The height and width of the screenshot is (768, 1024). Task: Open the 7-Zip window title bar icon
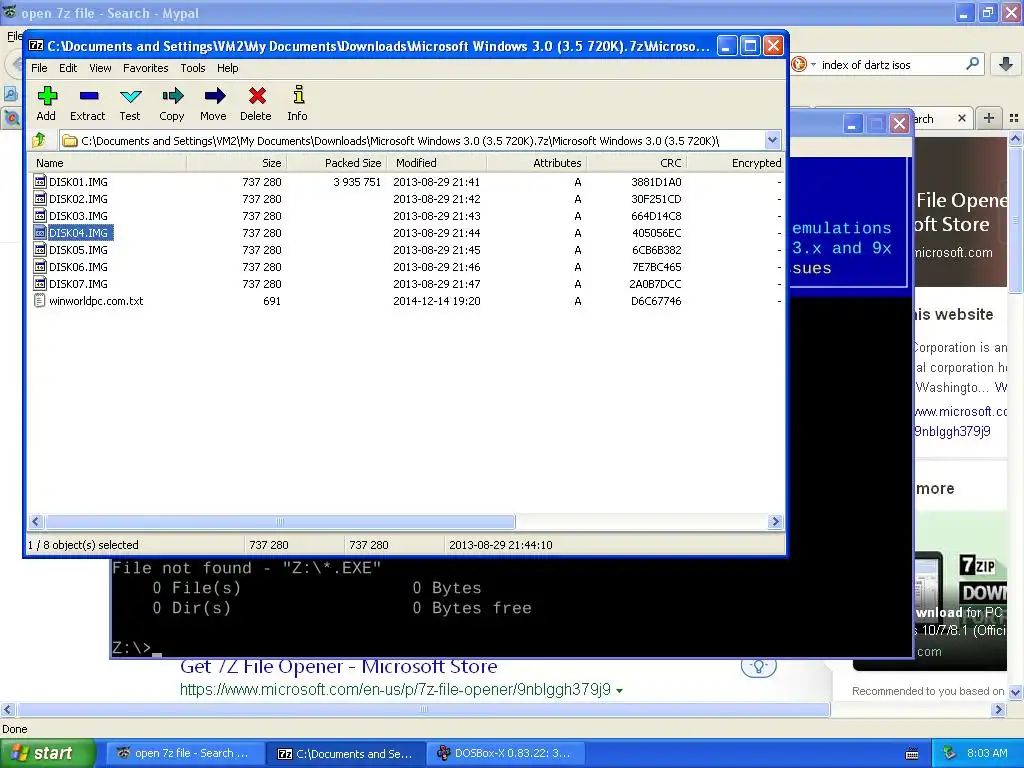pos(36,46)
